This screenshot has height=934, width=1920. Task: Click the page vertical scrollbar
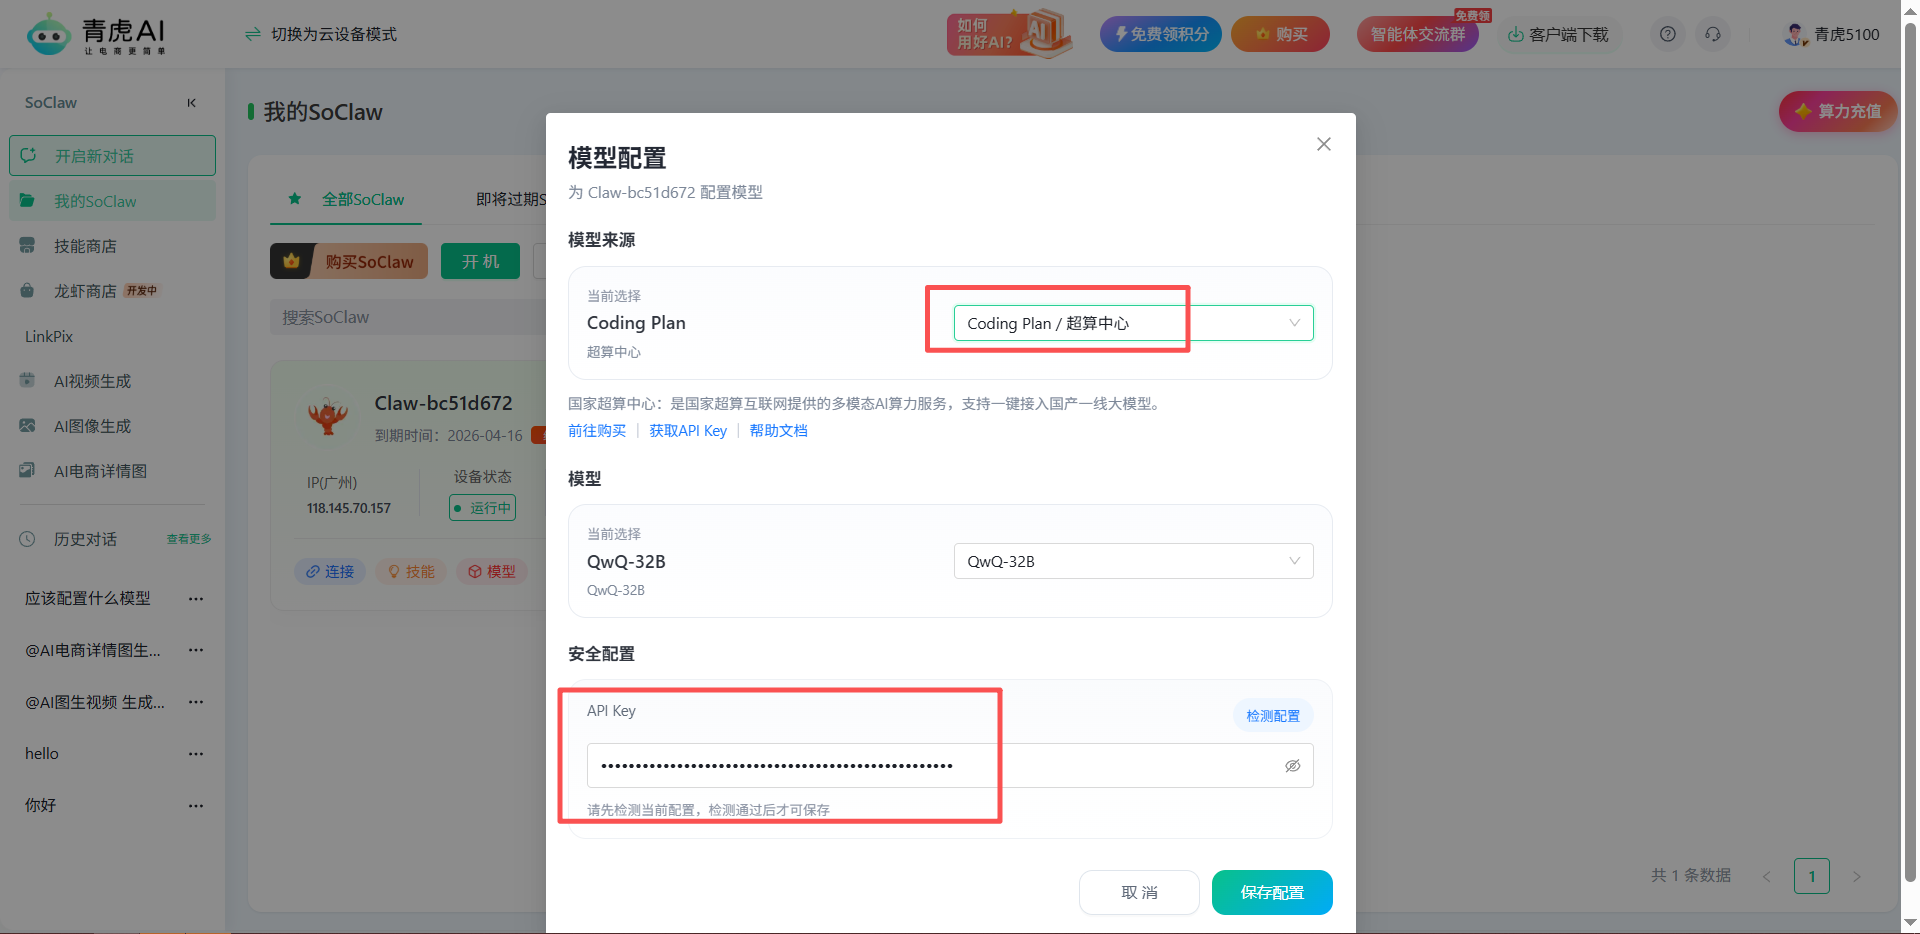[x=1910, y=450]
